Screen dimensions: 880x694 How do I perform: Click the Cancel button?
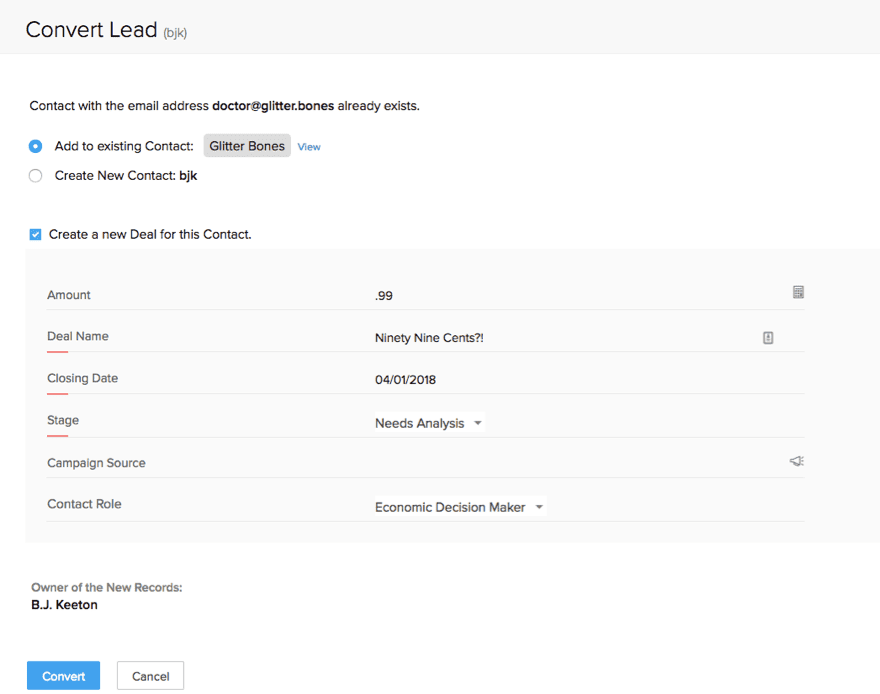pyautogui.click(x=150, y=675)
